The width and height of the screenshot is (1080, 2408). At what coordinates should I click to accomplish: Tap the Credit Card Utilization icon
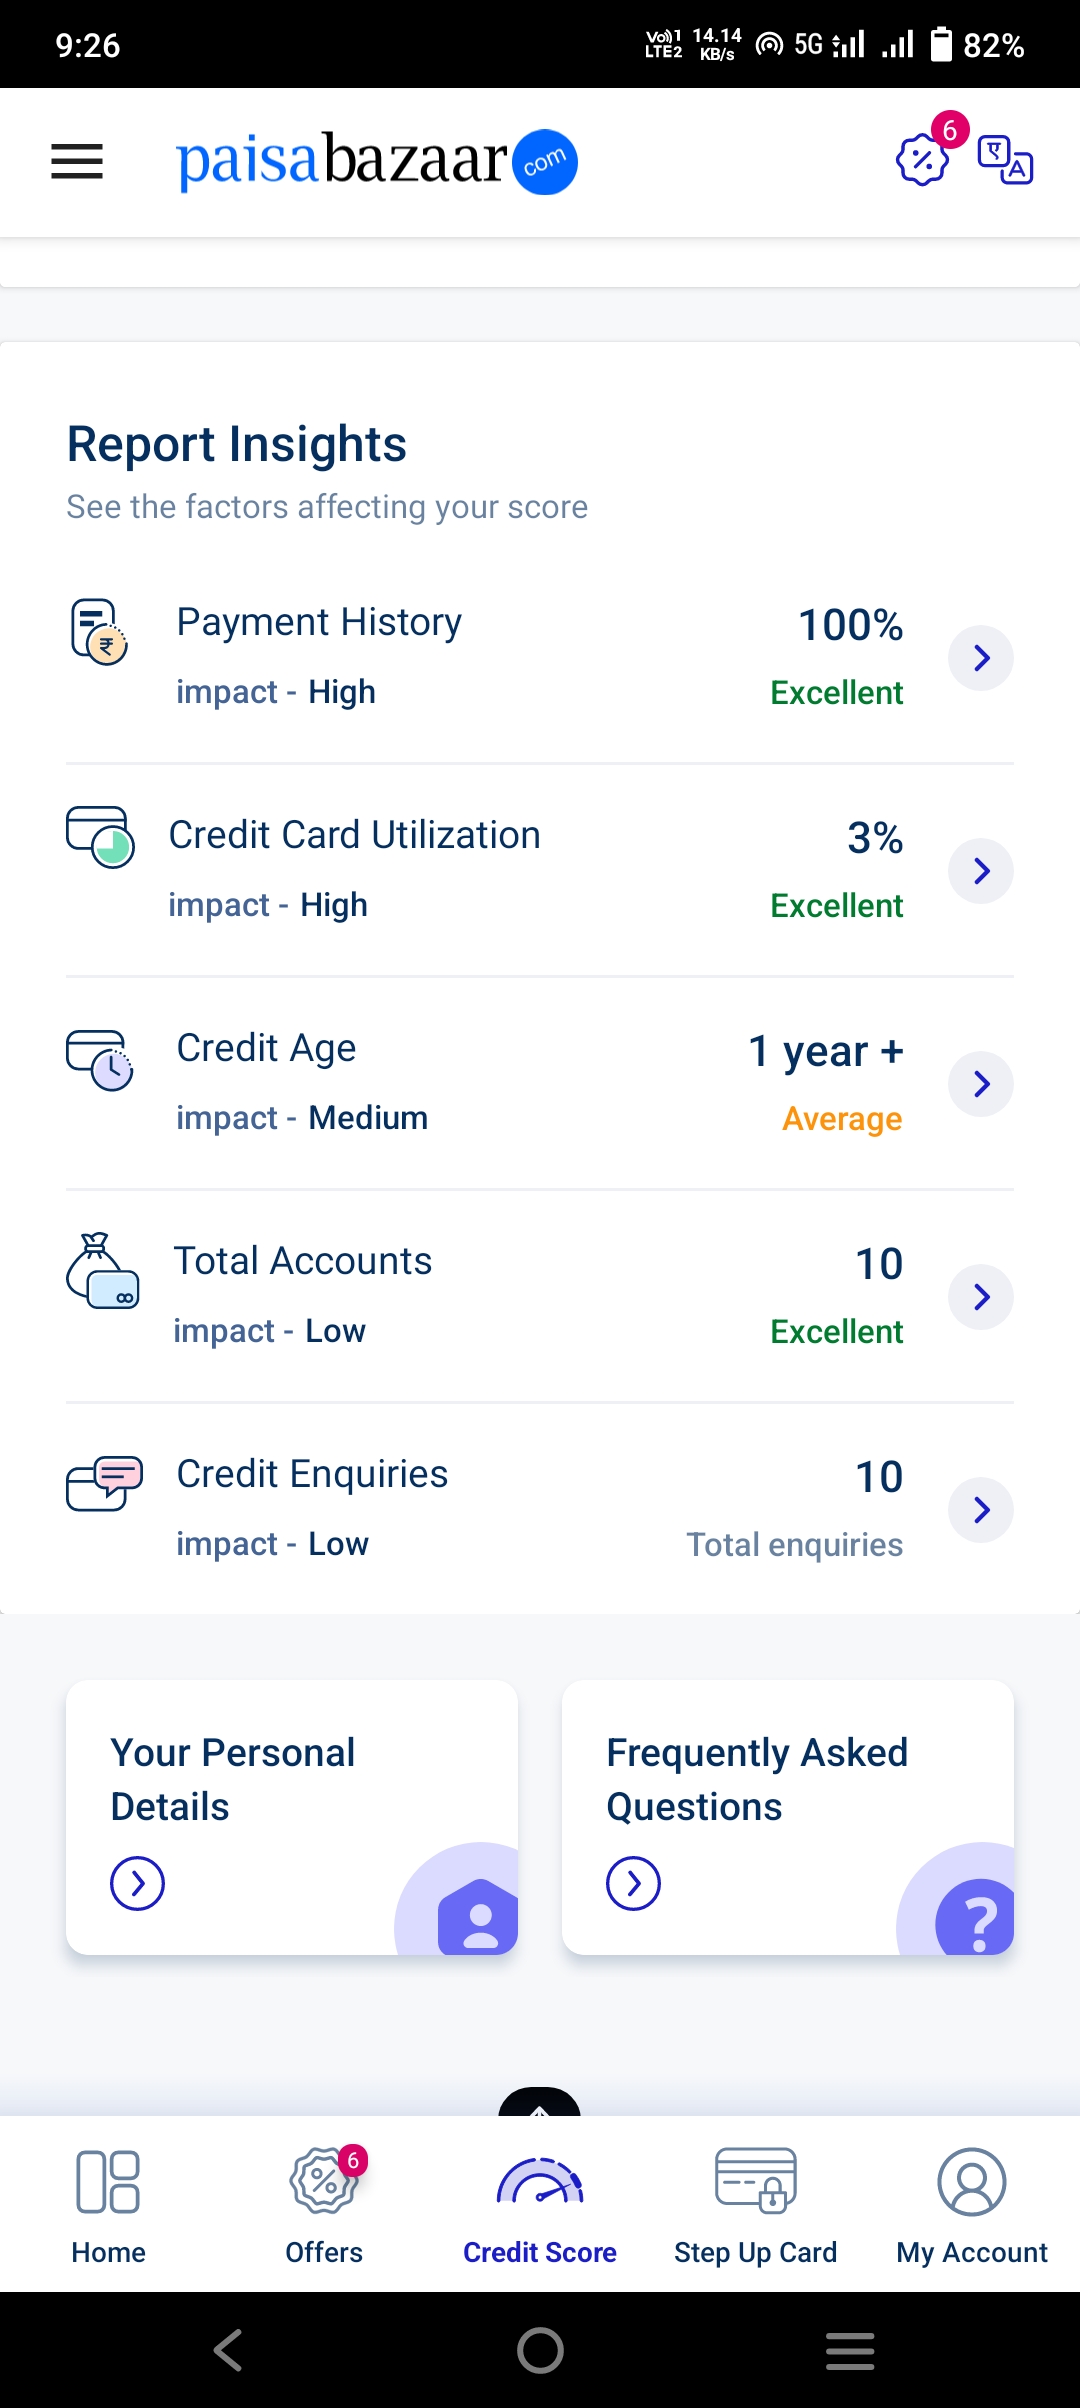(100, 837)
